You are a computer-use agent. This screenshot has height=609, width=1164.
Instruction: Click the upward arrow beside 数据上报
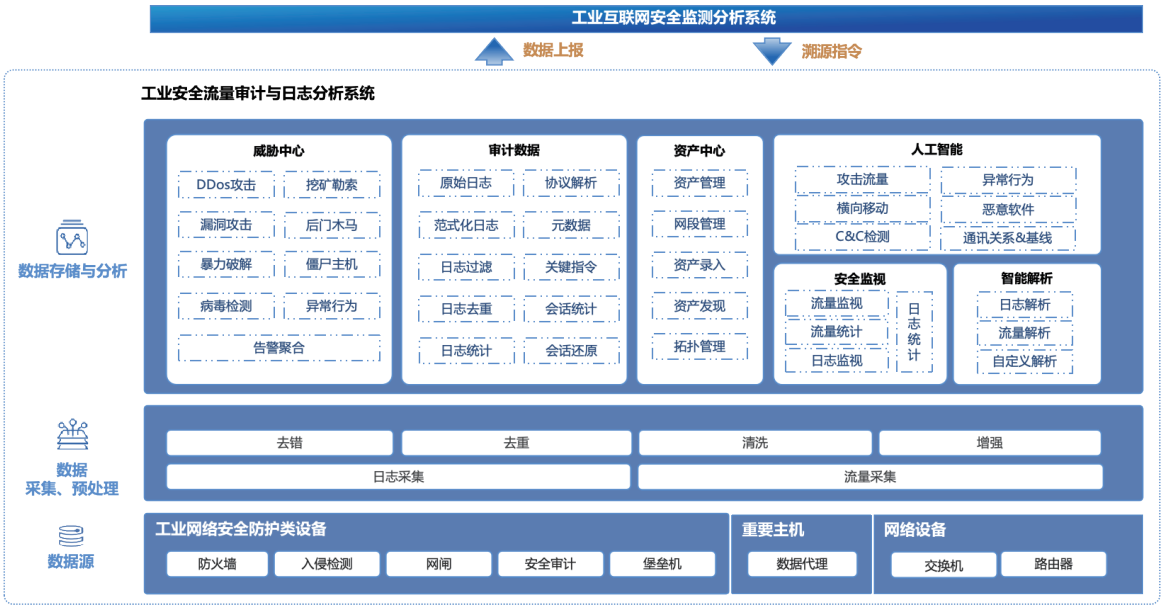[x=493, y=50]
